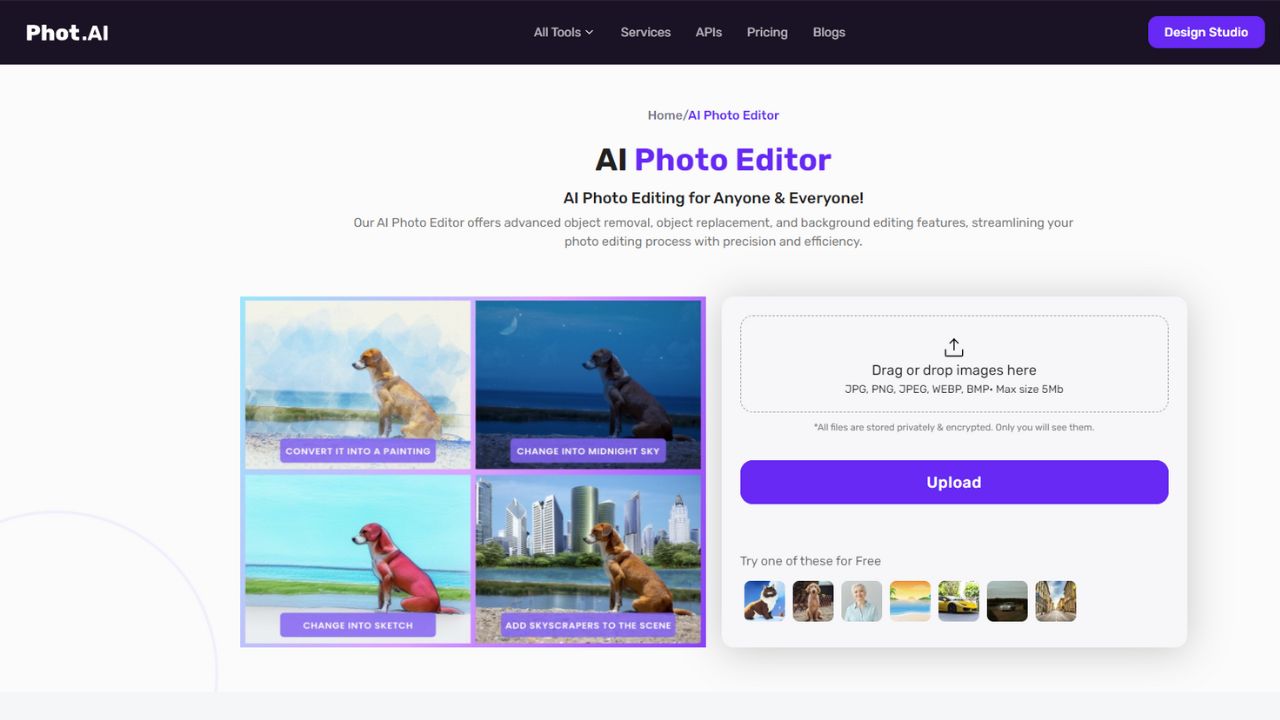Click the Change Into Sketch label
Image resolution: width=1280 pixels, height=720 pixels.
point(358,625)
